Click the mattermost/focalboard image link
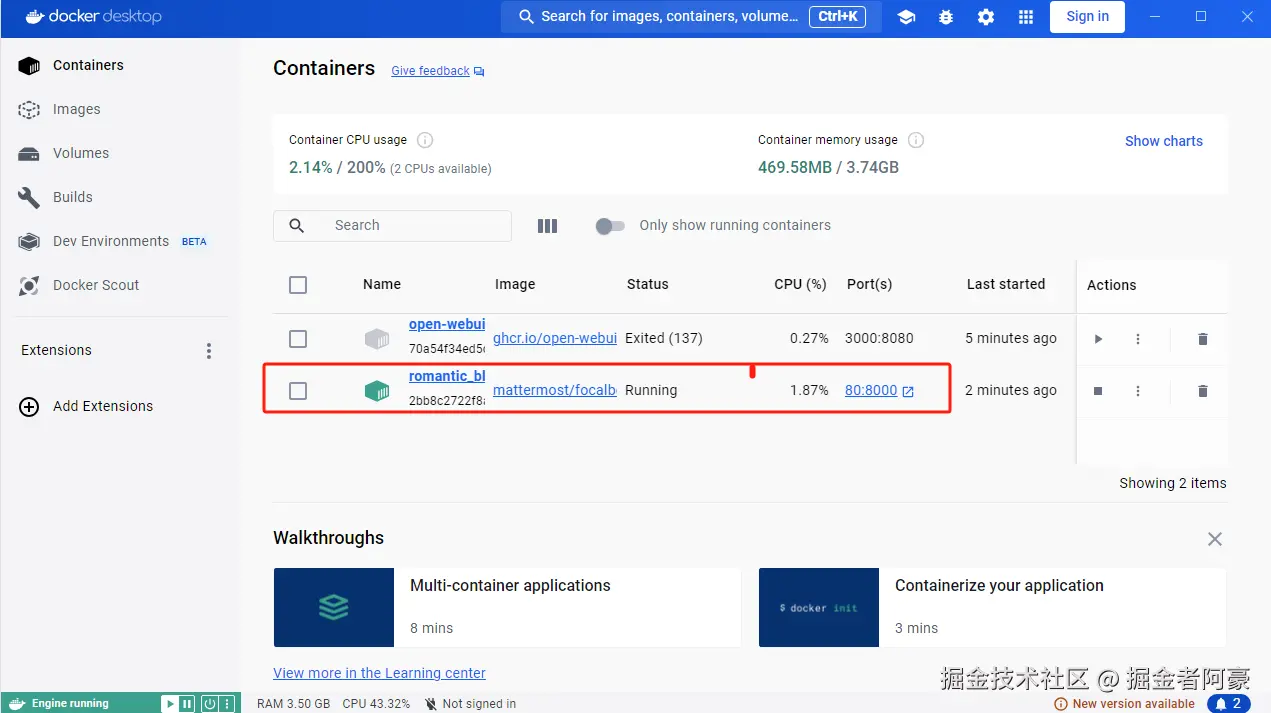This screenshot has width=1271, height=713. tap(555, 390)
